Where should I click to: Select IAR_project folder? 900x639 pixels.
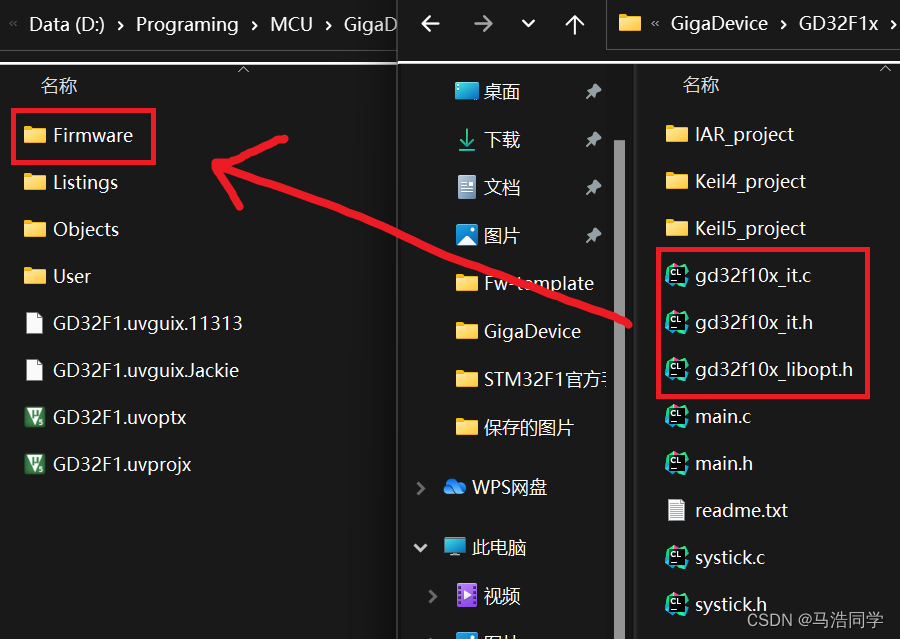point(730,134)
